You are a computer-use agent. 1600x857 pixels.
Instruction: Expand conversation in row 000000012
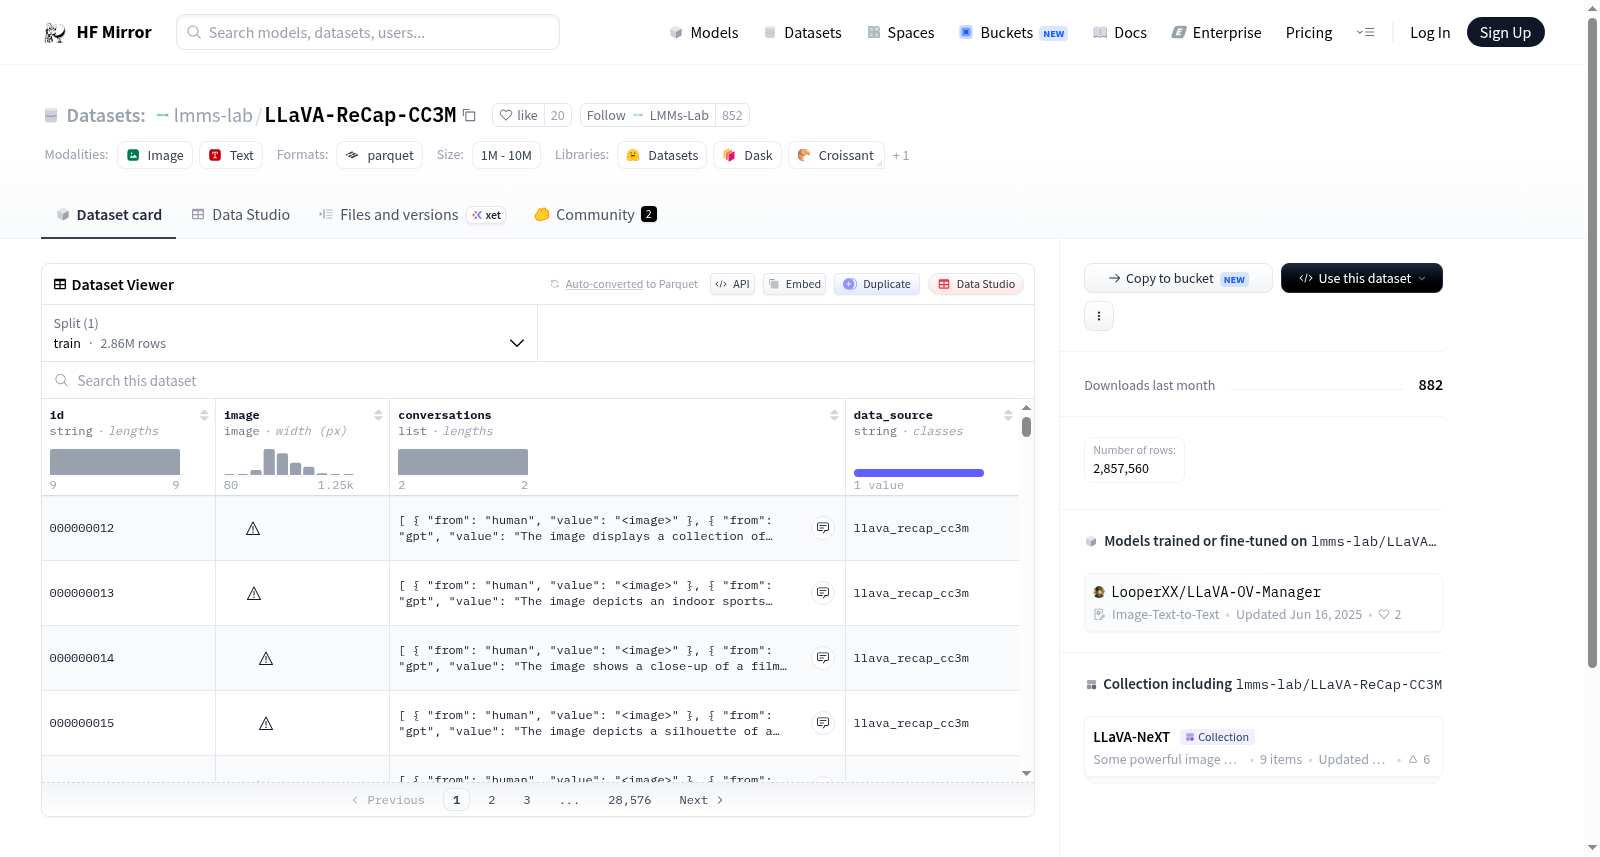(823, 528)
